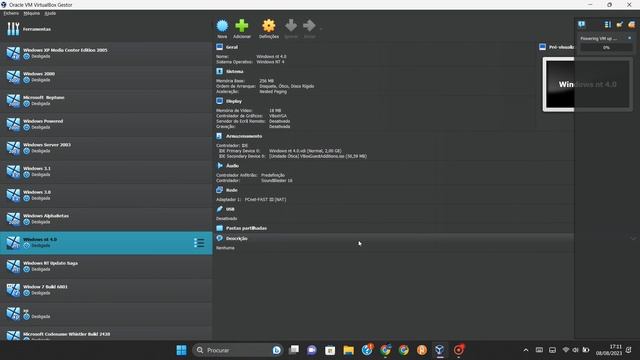Click the Procurar taskbar search box

point(238,350)
